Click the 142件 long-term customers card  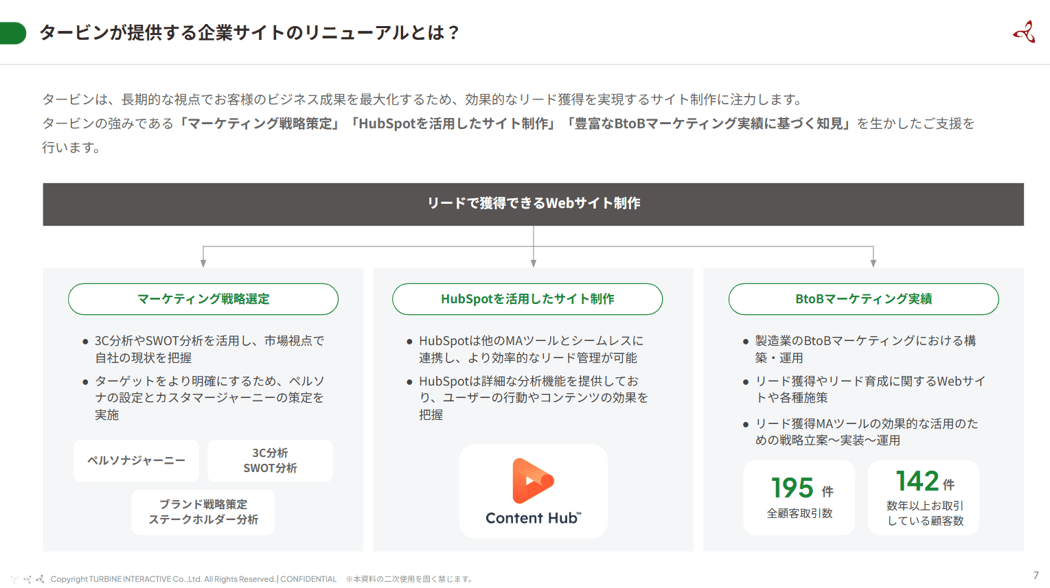(x=924, y=497)
